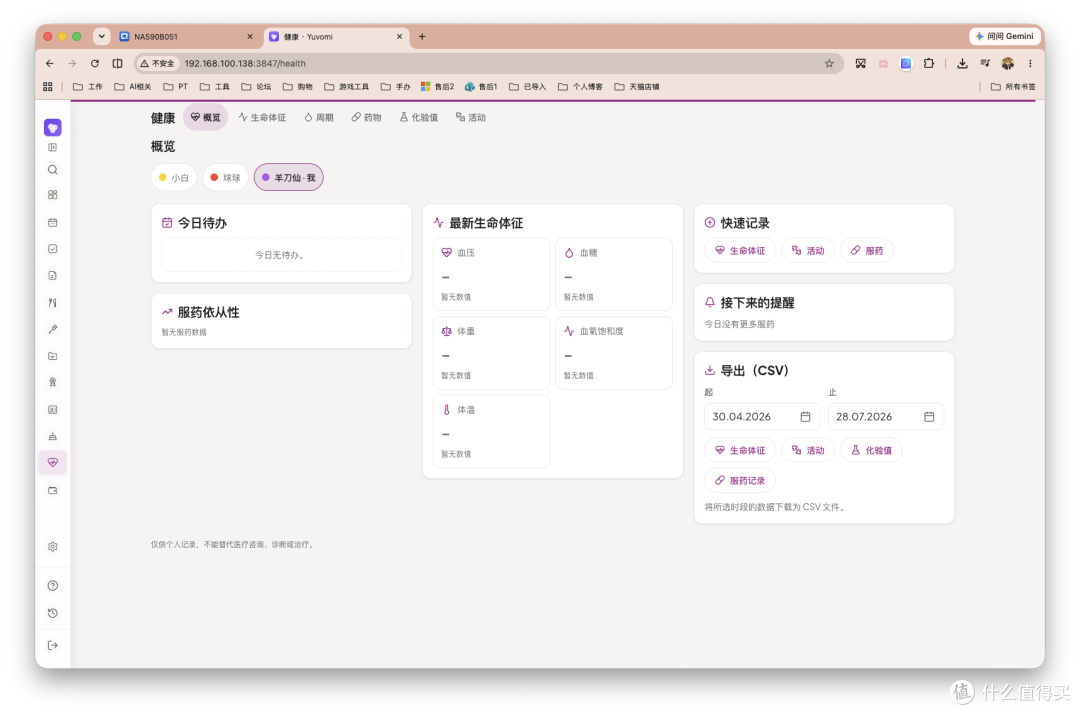Select the 小白 profile chip

[x=174, y=178]
